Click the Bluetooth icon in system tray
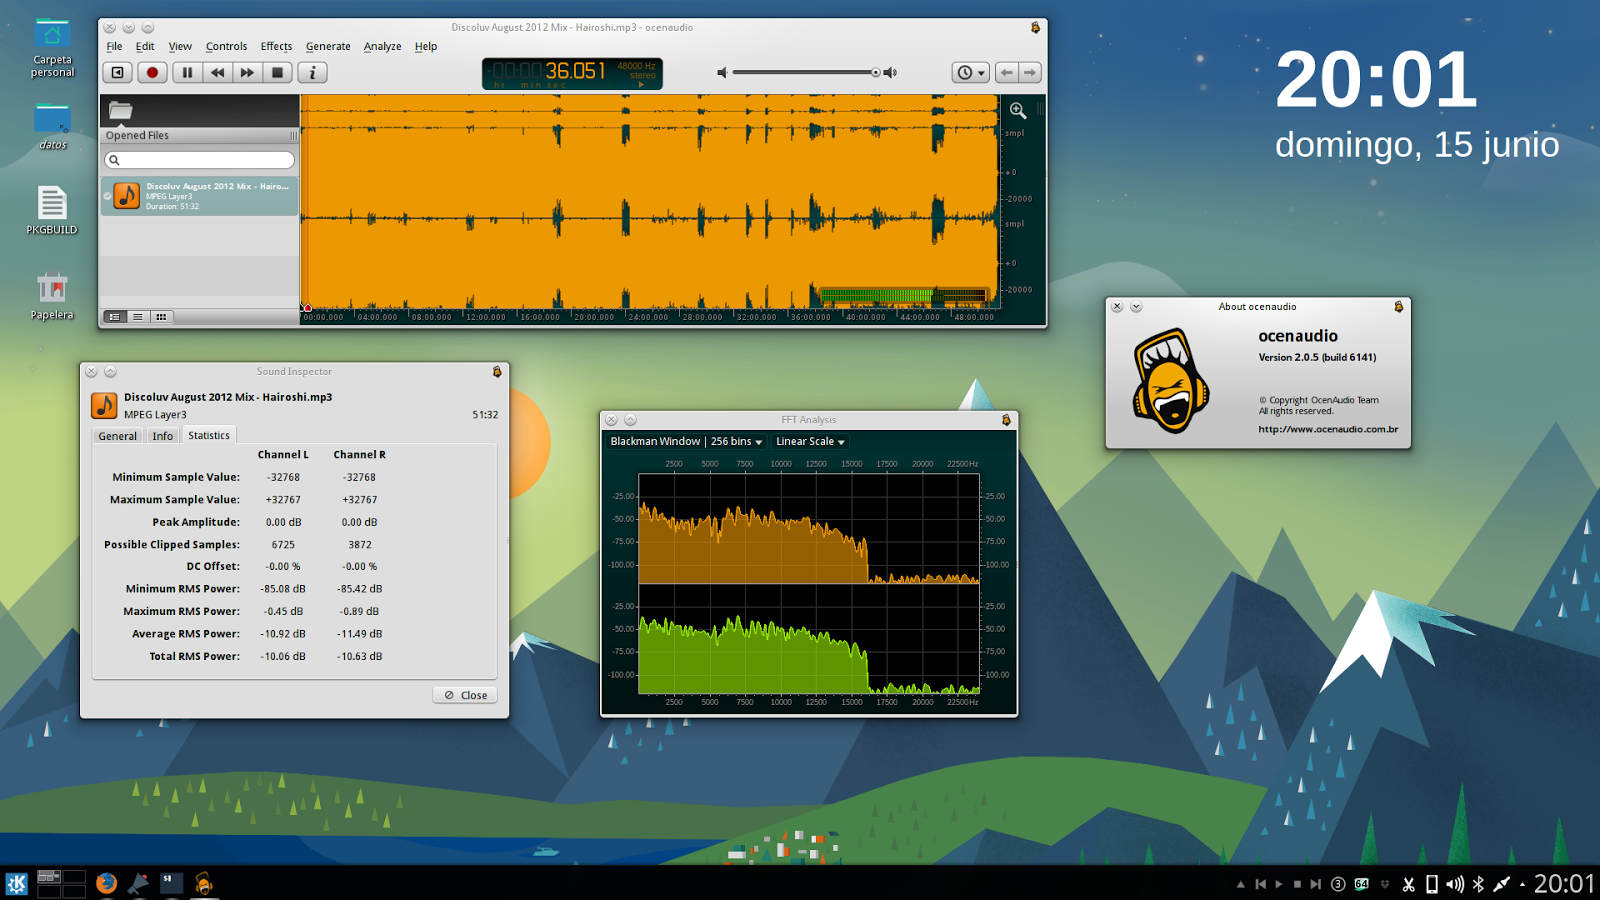 pyautogui.click(x=1479, y=884)
